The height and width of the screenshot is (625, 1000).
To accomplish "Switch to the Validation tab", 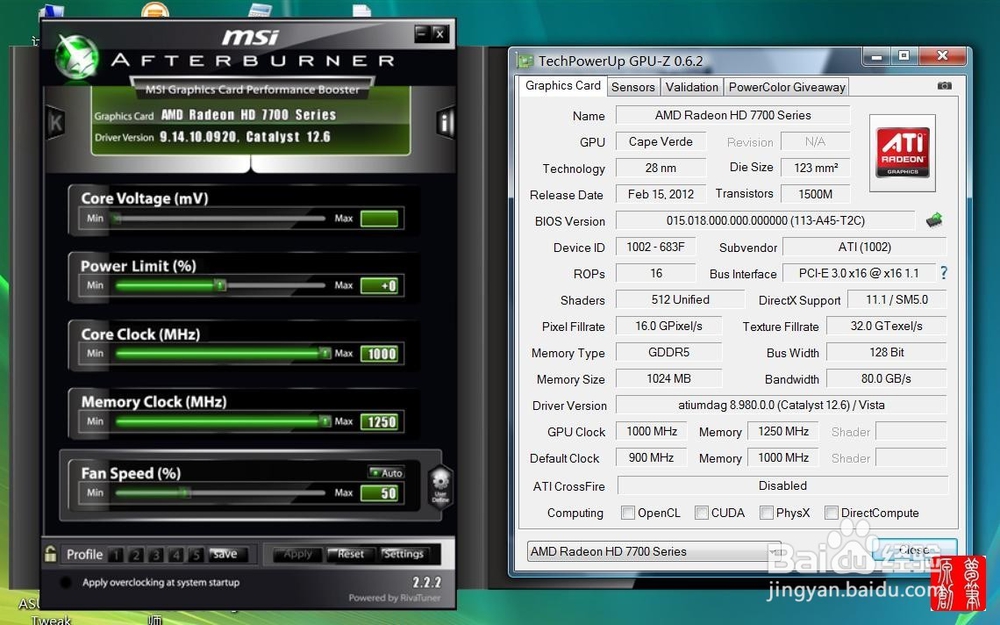I will click(691, 87).
